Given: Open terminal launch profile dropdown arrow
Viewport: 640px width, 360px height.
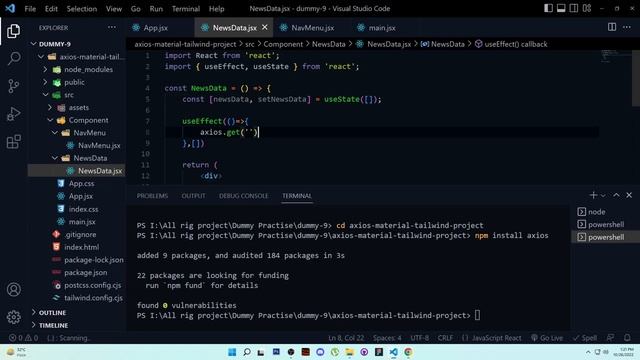Looking at the screenshot, I should pyautogui.click(x=603, y=196).
